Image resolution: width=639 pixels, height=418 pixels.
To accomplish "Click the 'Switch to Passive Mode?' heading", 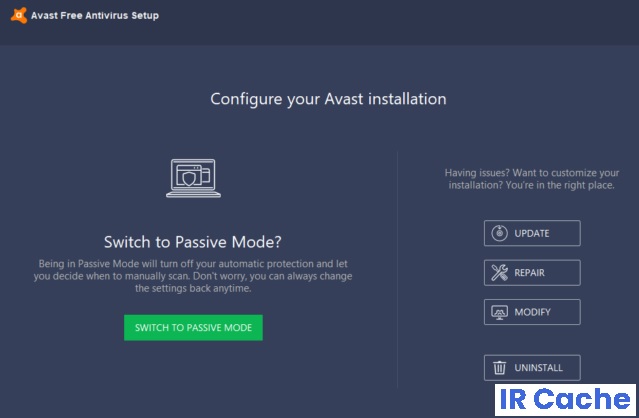I will (x=193, y=242).
